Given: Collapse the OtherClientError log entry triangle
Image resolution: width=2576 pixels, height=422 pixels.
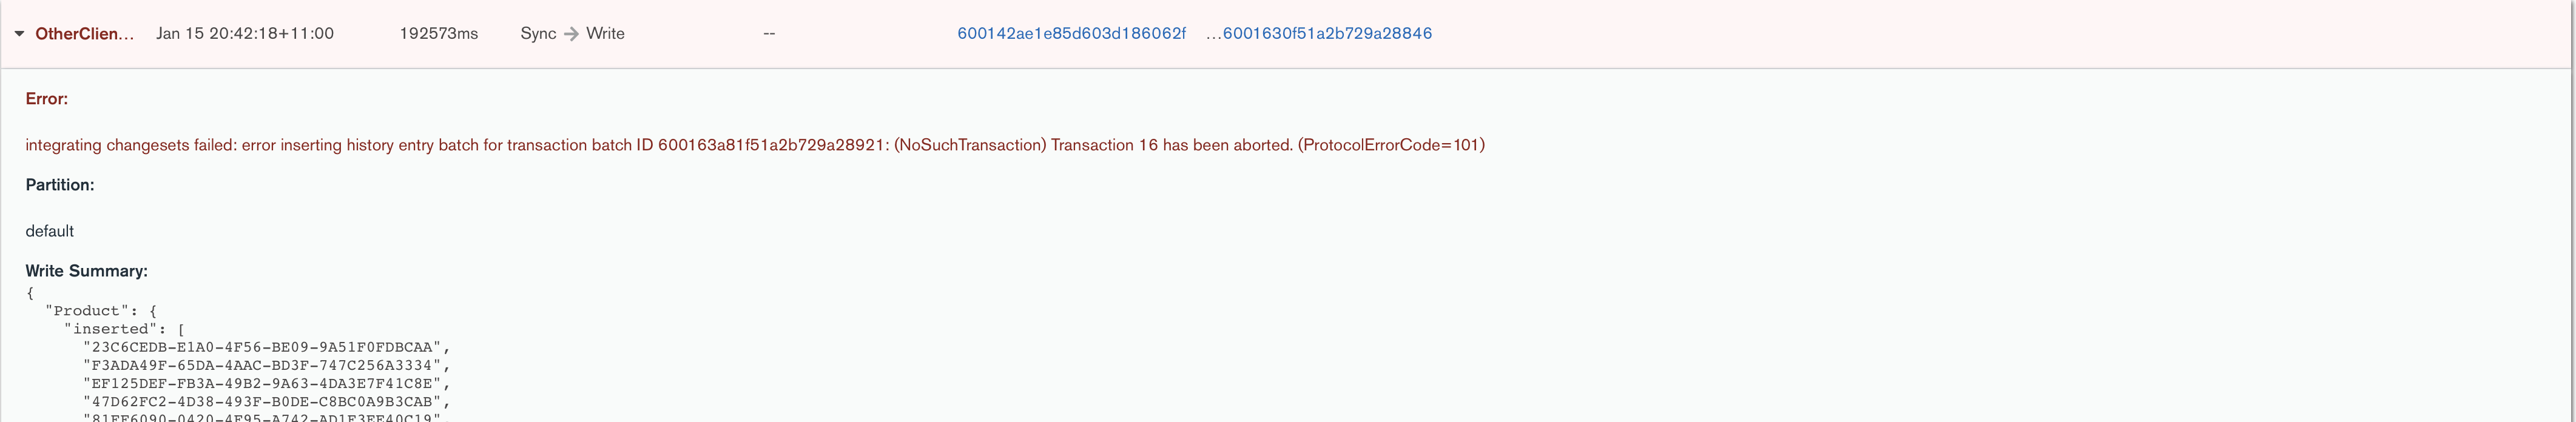Looking at the screenshot, I should point(19,34).
